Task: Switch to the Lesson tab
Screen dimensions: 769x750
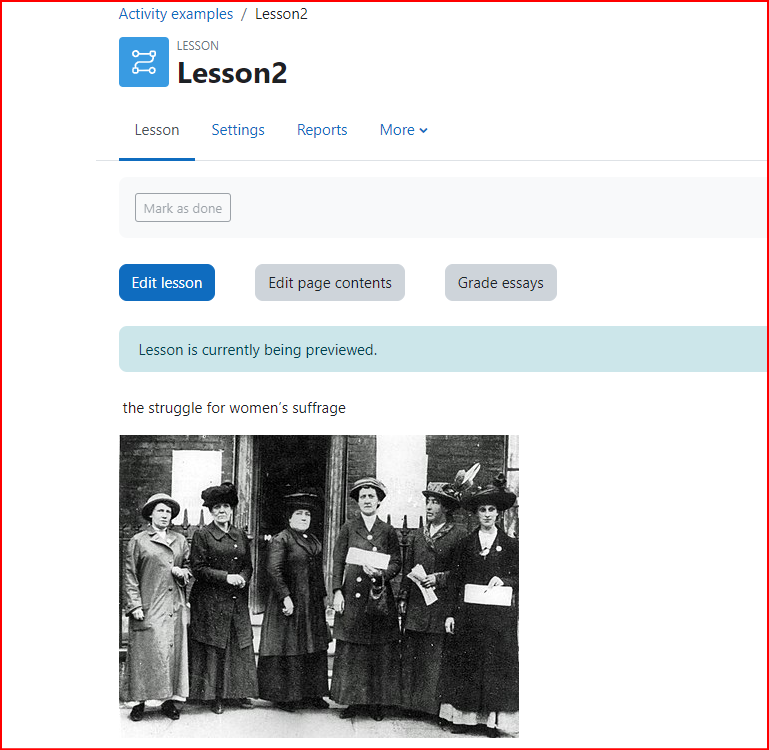Action: [157, 130]
